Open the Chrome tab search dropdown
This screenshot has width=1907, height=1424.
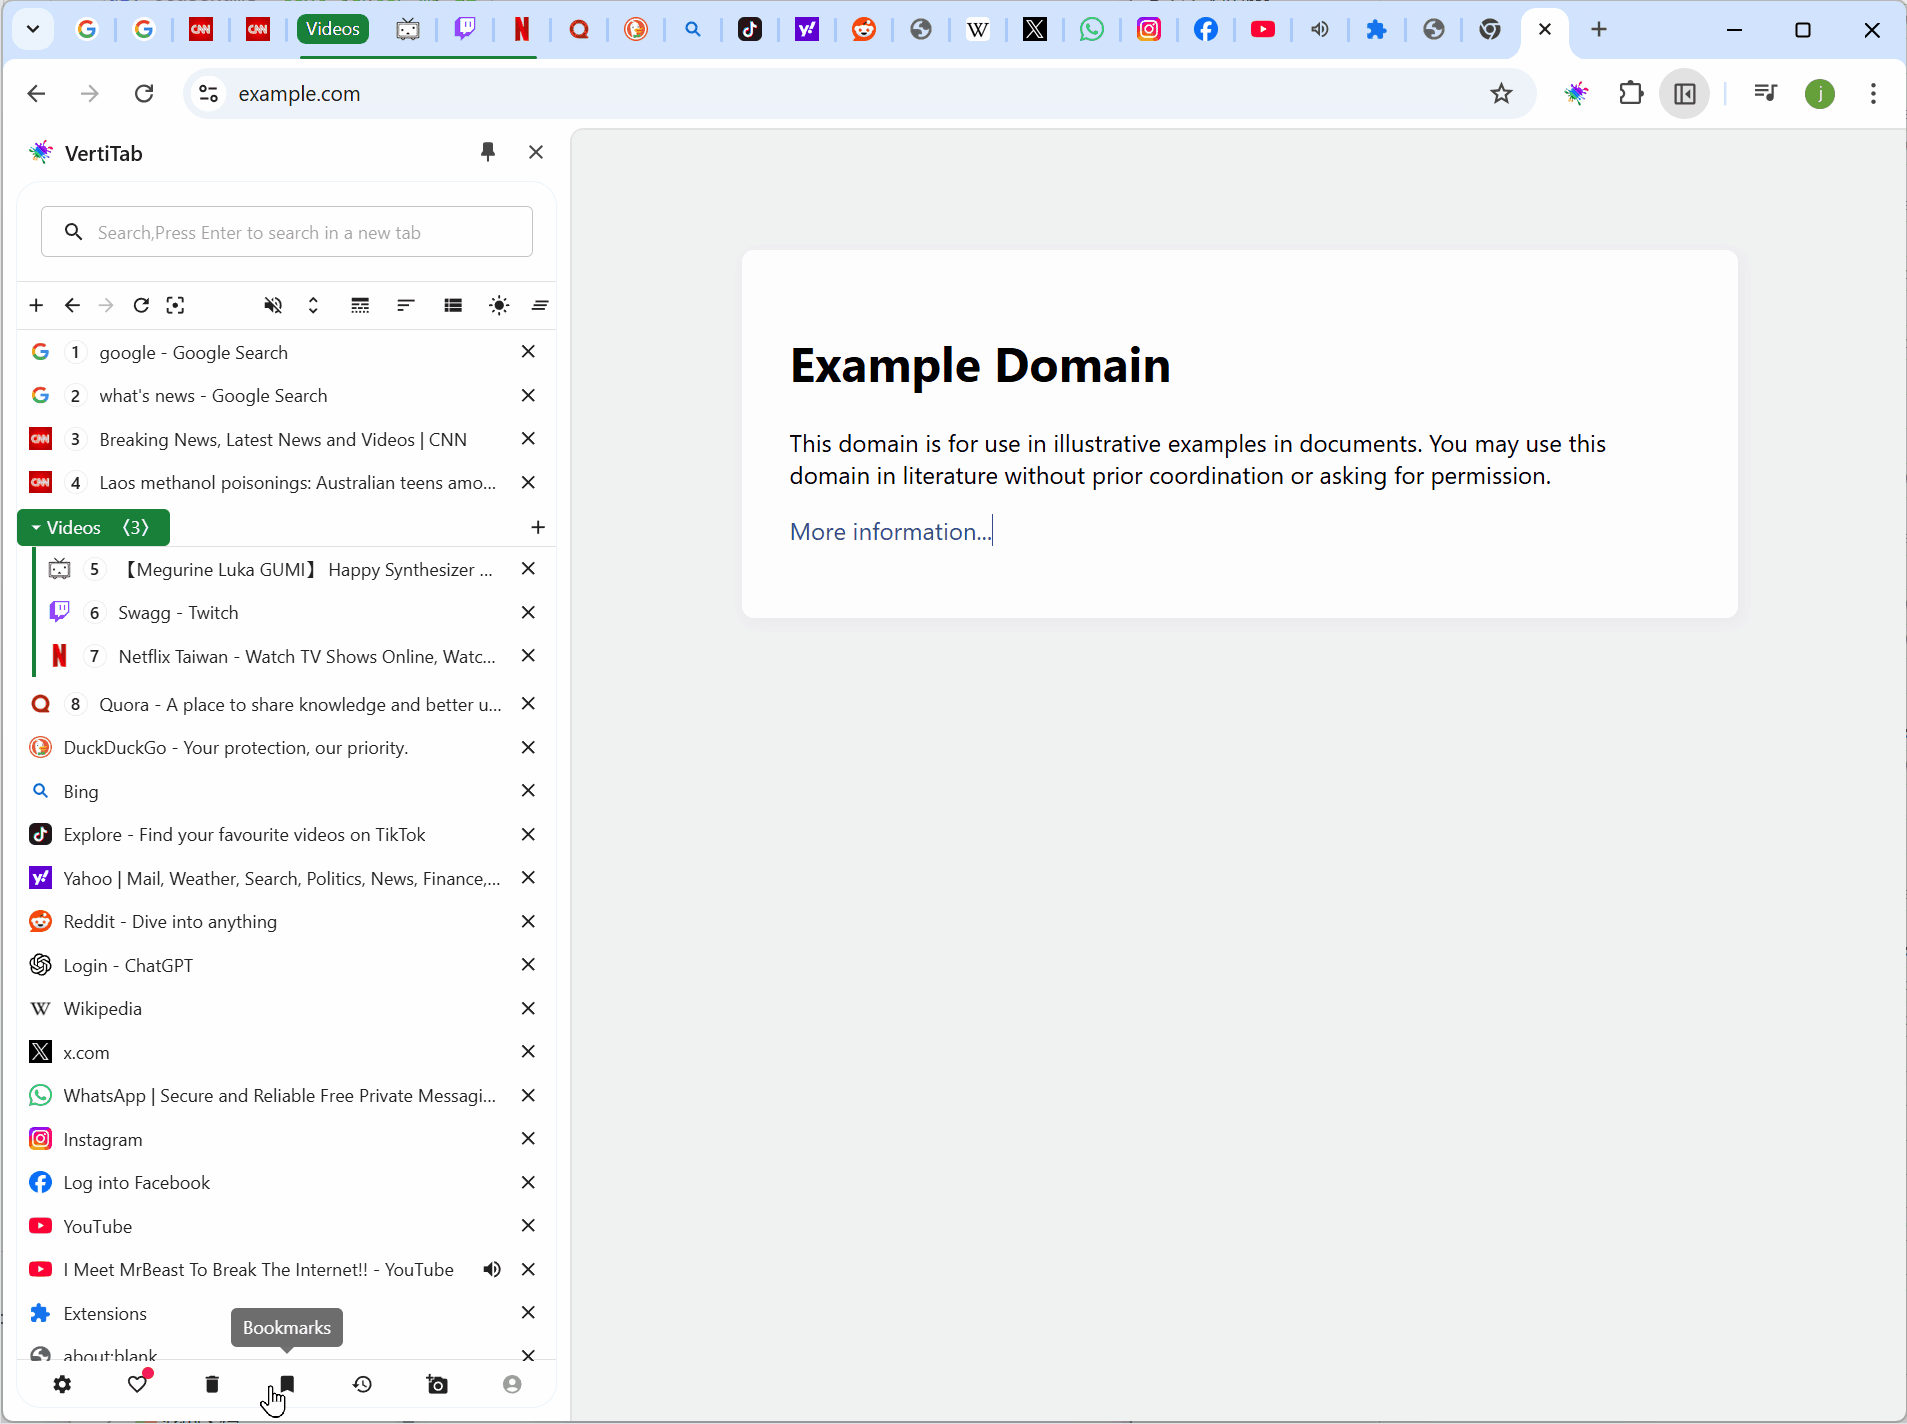tap(32, 29)
